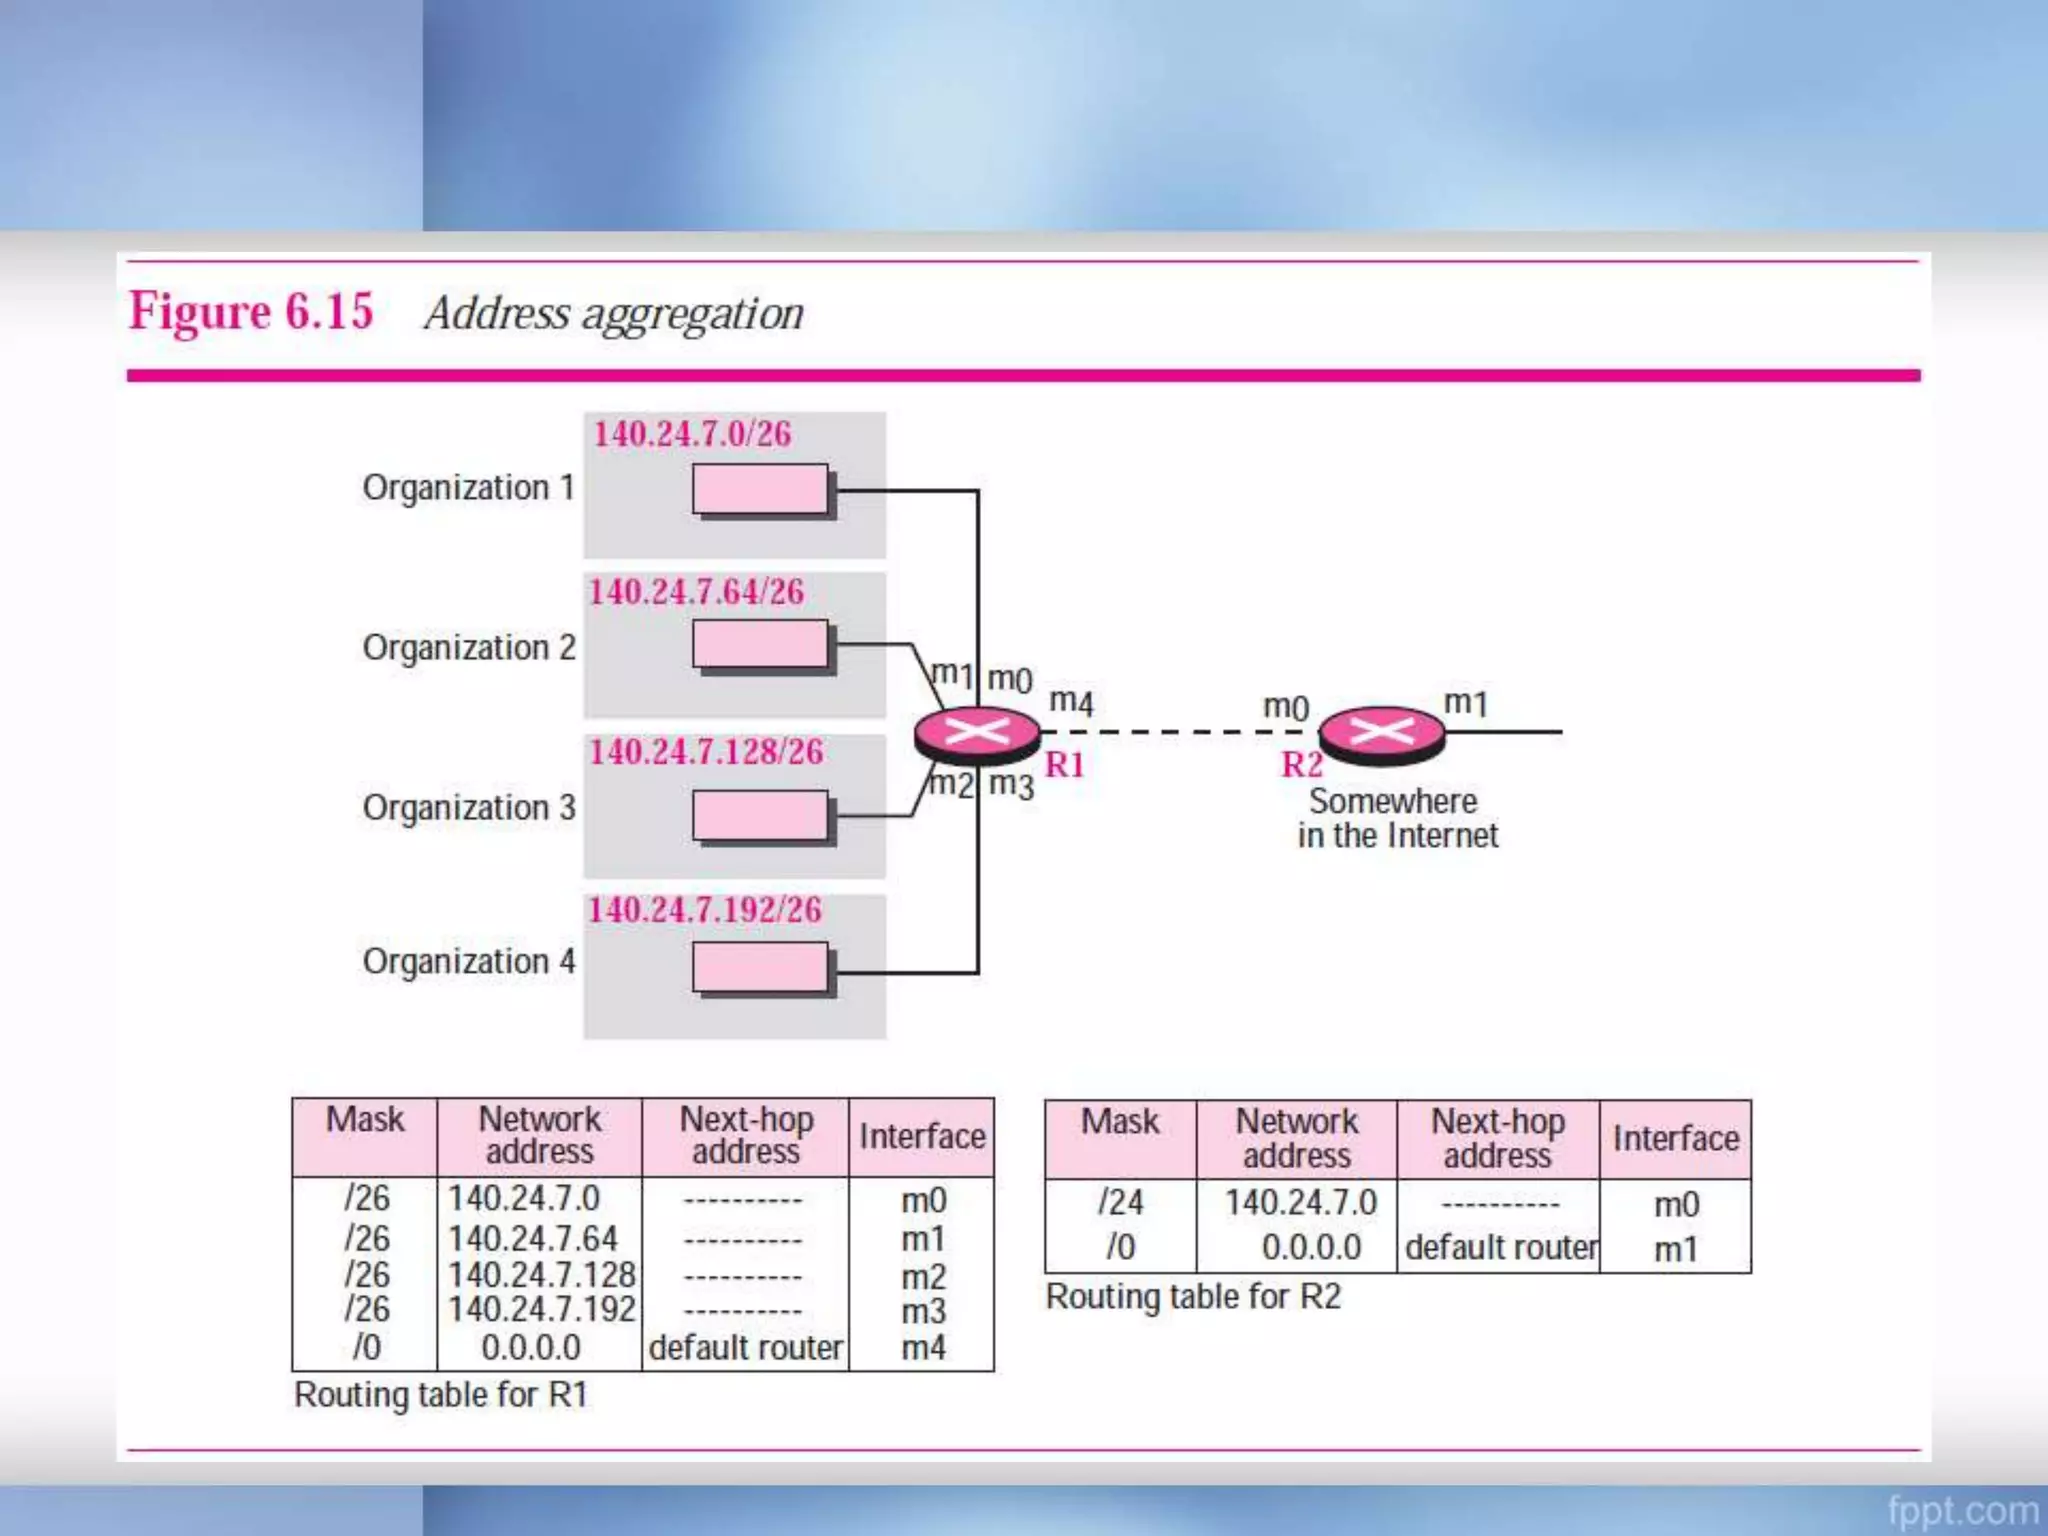Click the R2 router icon

1382,733
